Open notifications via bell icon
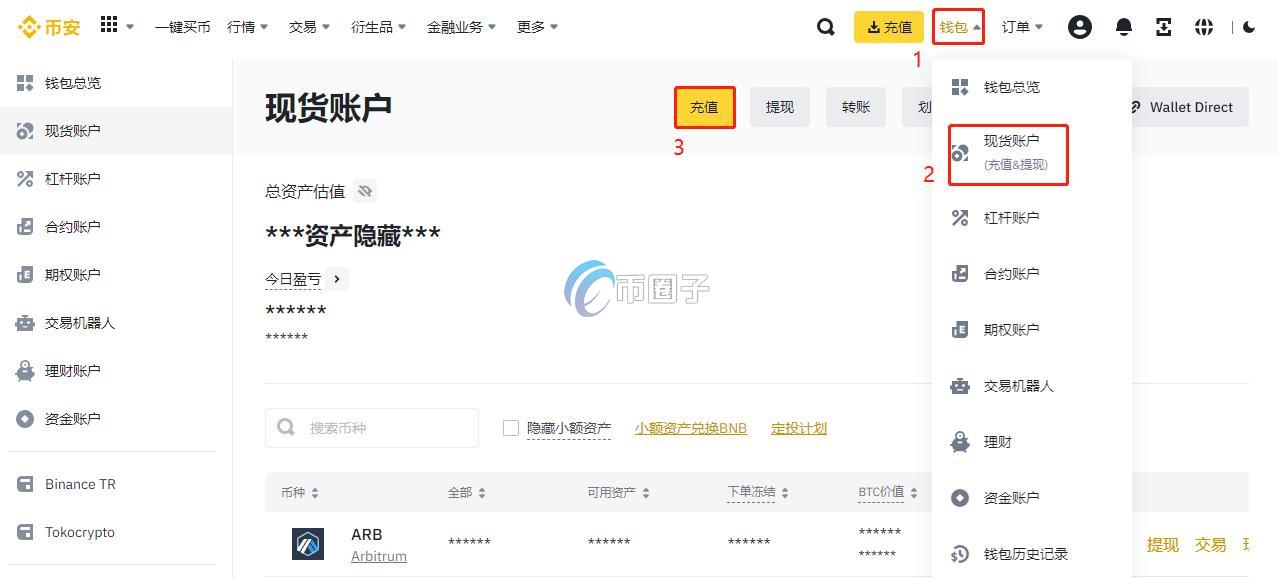 coord(1122,27)
